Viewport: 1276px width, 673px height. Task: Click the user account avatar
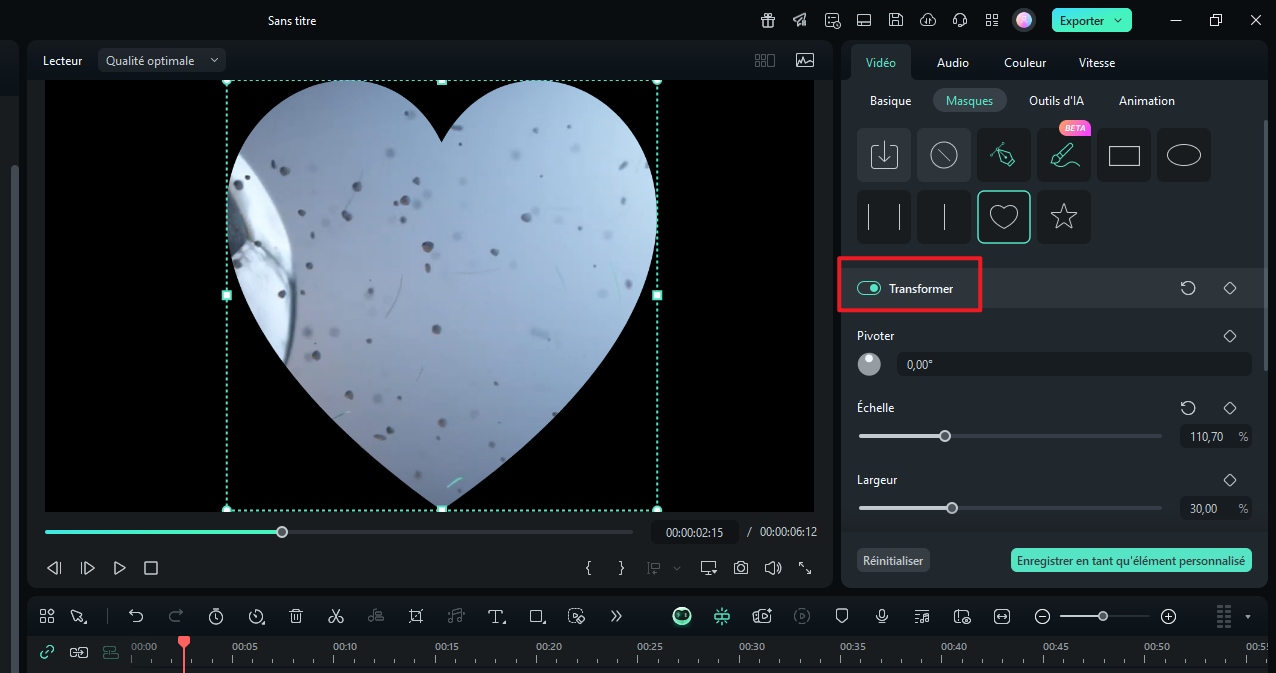(x=1023, y=20)
